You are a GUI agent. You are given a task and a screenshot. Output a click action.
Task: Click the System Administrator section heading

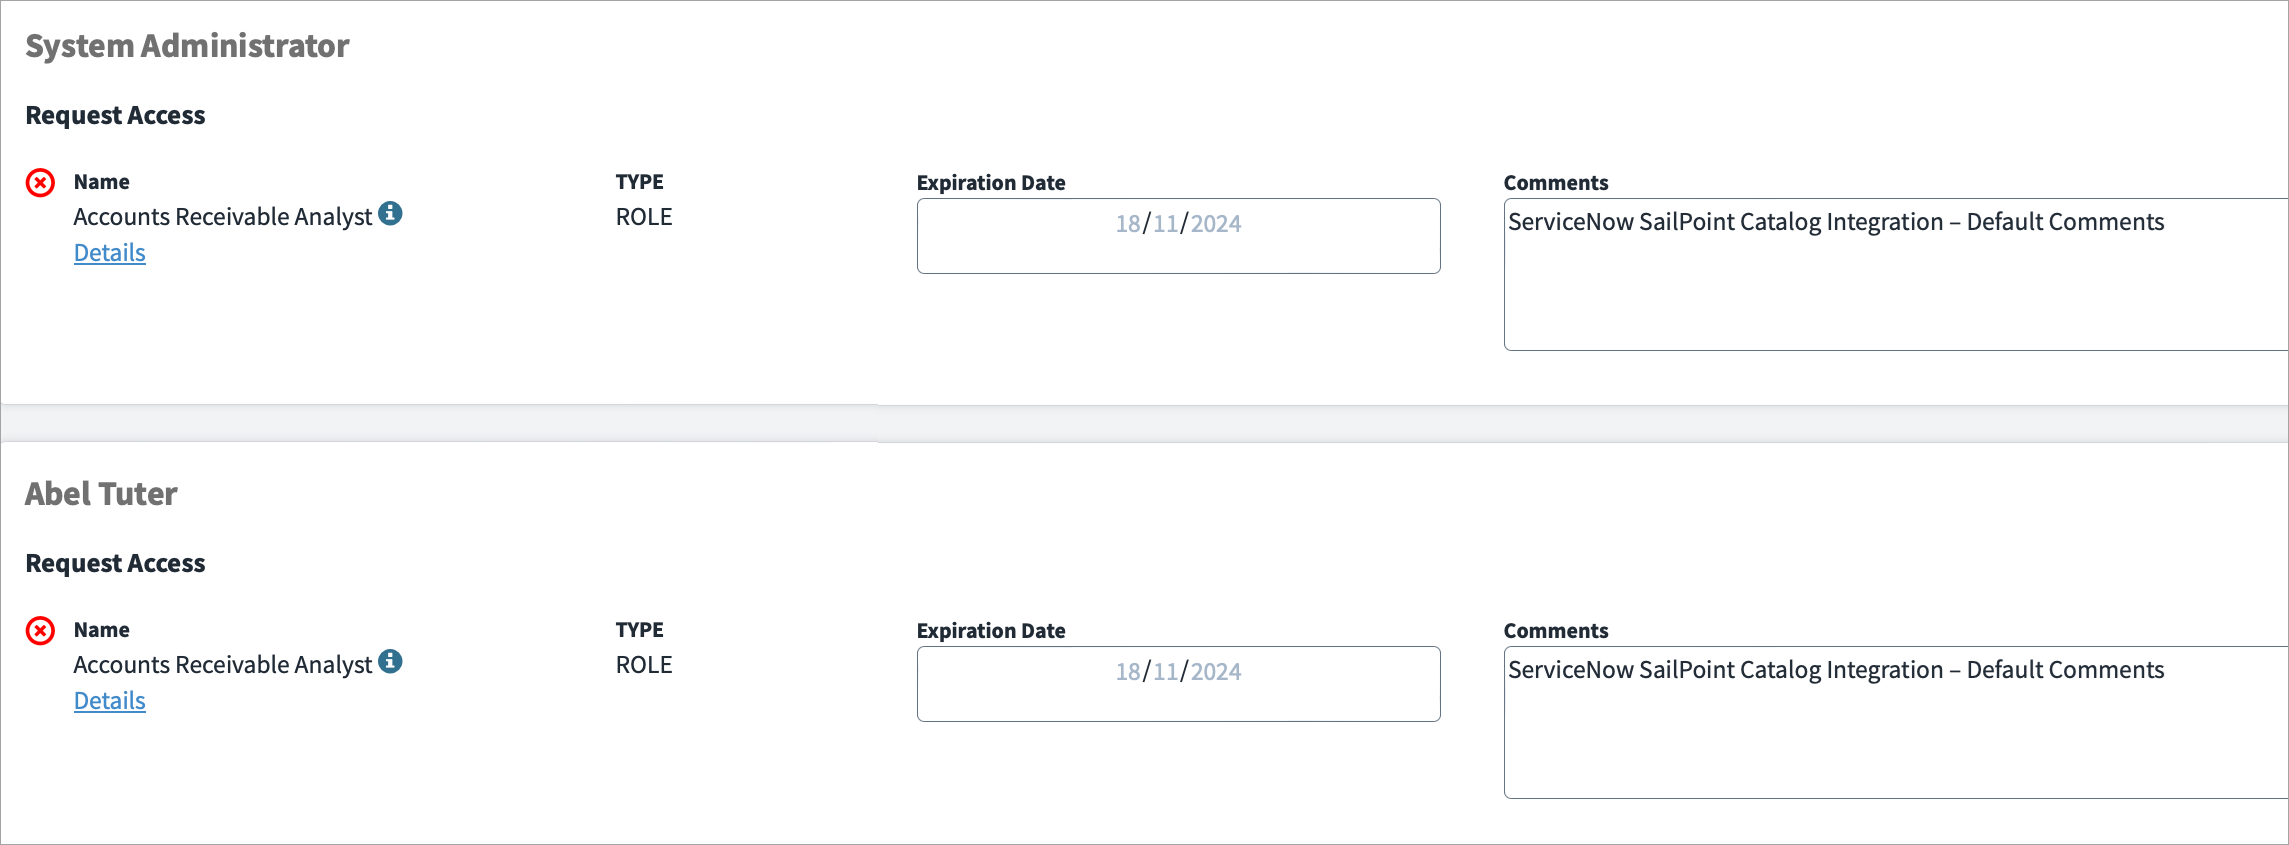[x=187, y=46]
